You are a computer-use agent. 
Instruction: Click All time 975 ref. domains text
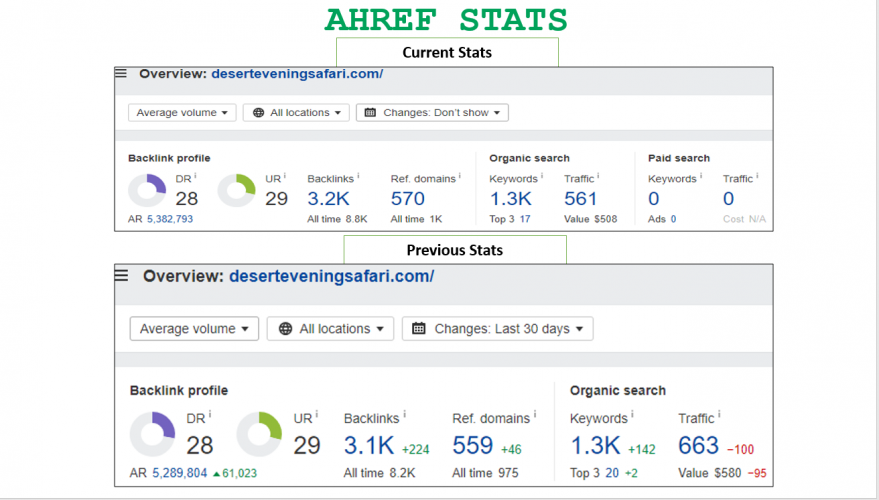point(485,473)
